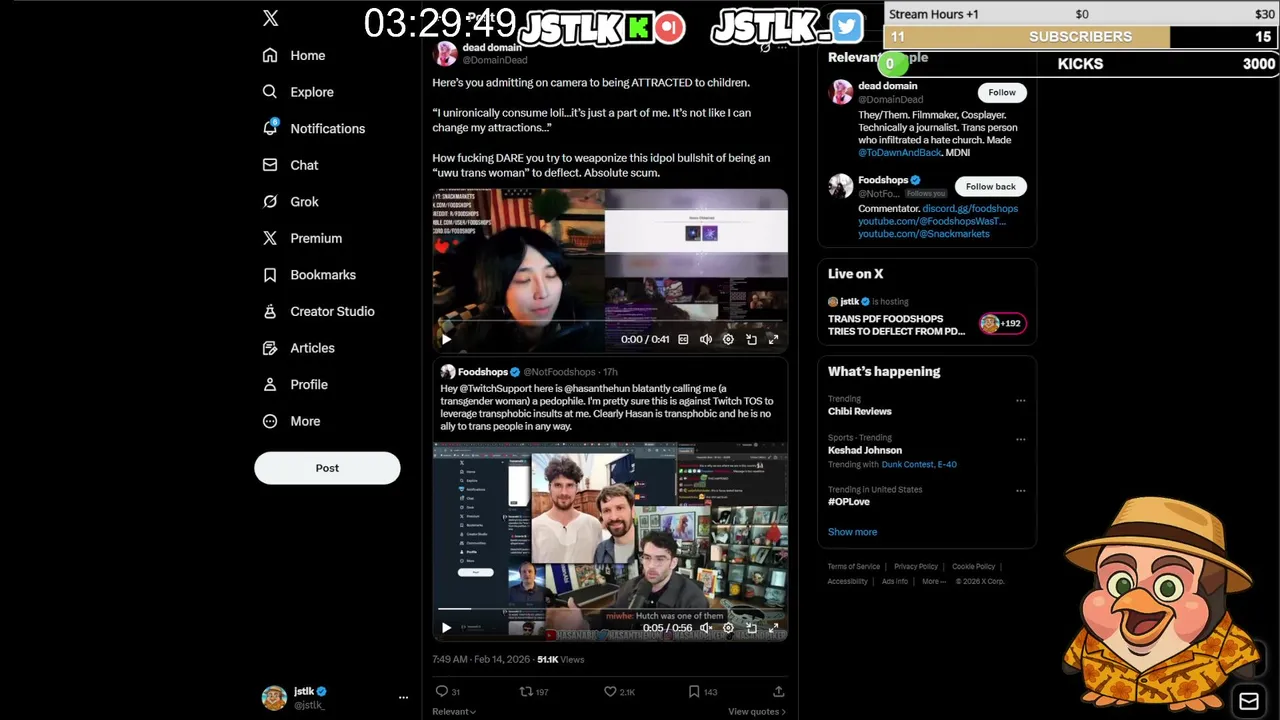
Task: Open settings gear on 0:41 video
Action: pyautogui.click(x=728, y=339)
